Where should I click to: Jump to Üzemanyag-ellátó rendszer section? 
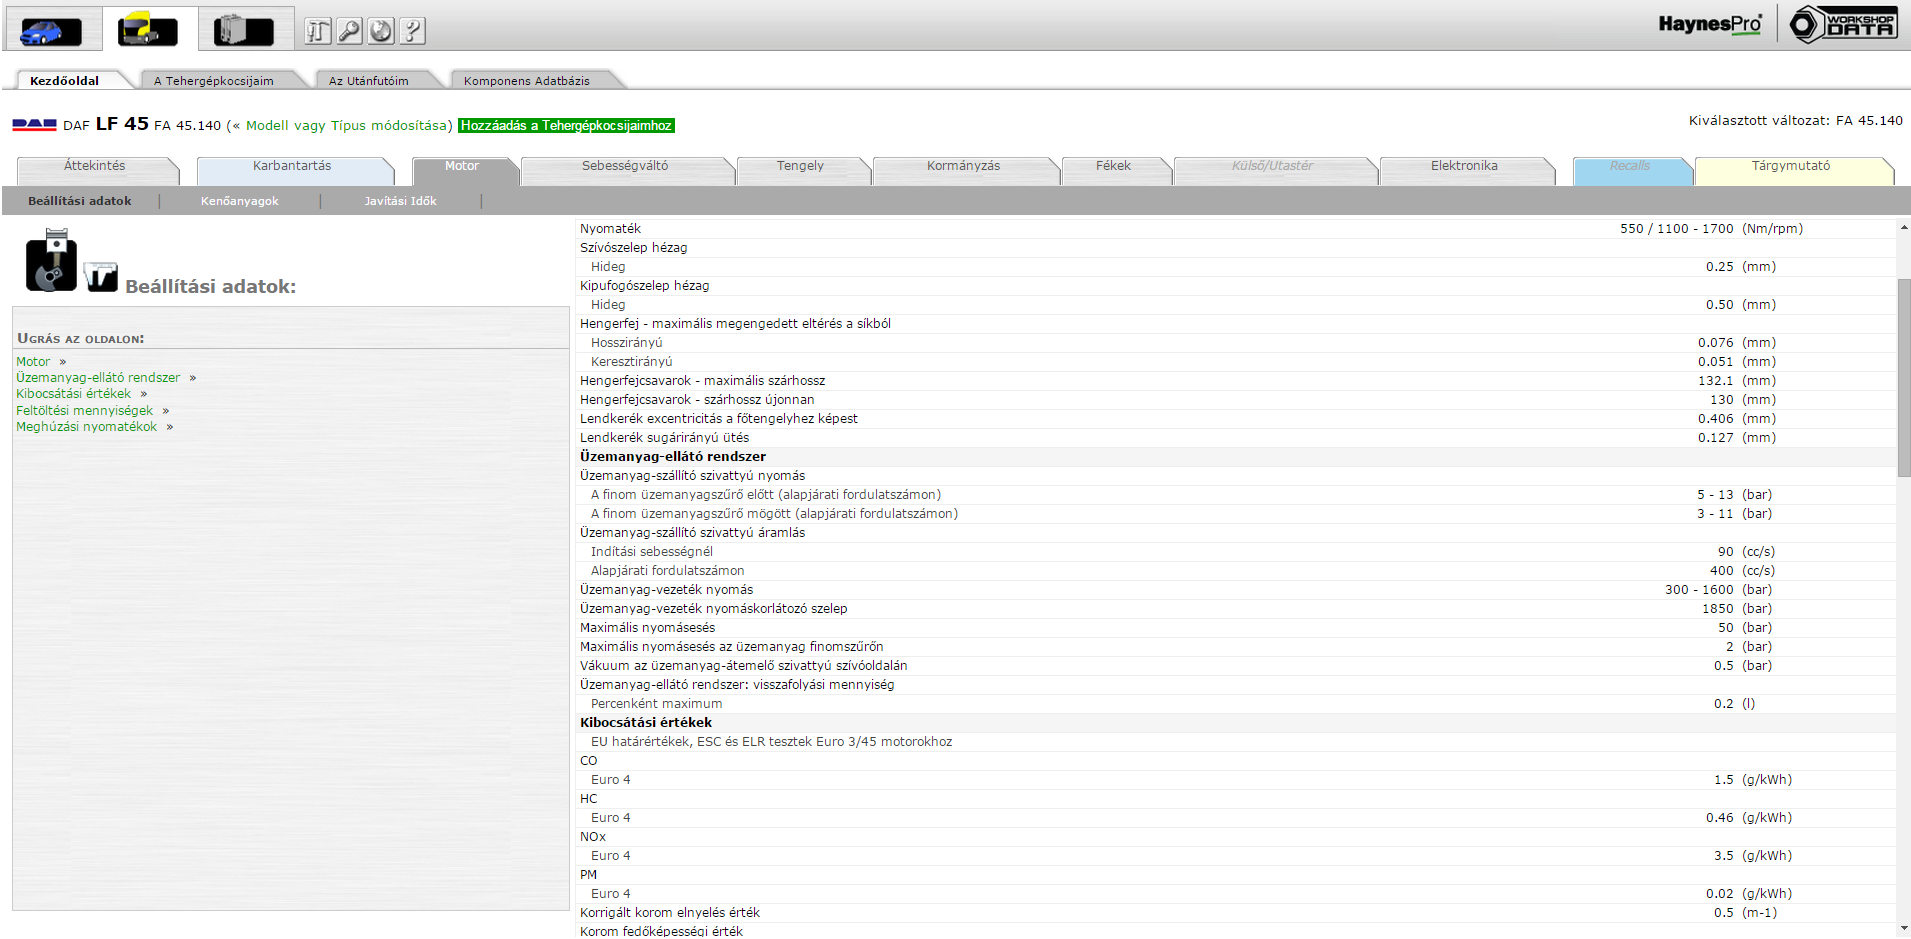tap(98, 378)
